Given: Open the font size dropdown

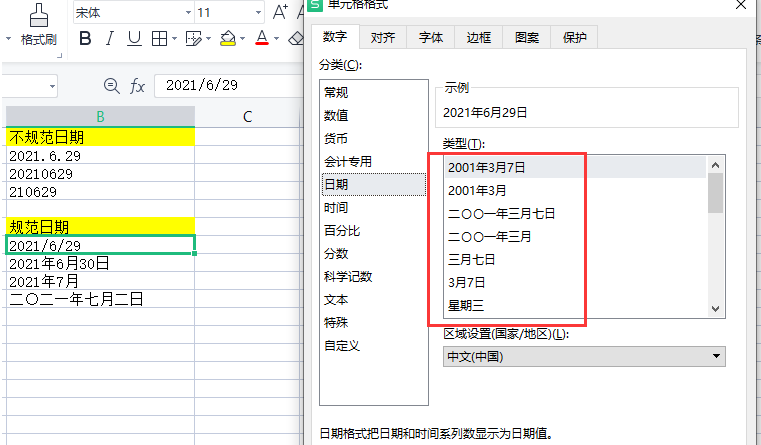Looking at the screenshot, I should (259, 13).
